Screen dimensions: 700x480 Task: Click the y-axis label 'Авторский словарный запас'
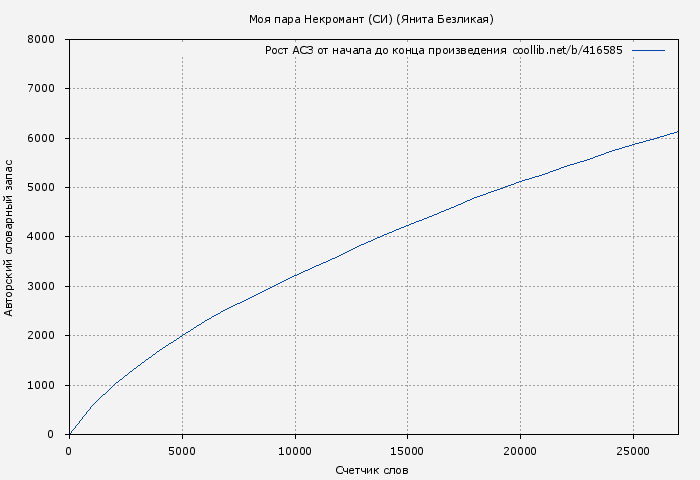10,237
